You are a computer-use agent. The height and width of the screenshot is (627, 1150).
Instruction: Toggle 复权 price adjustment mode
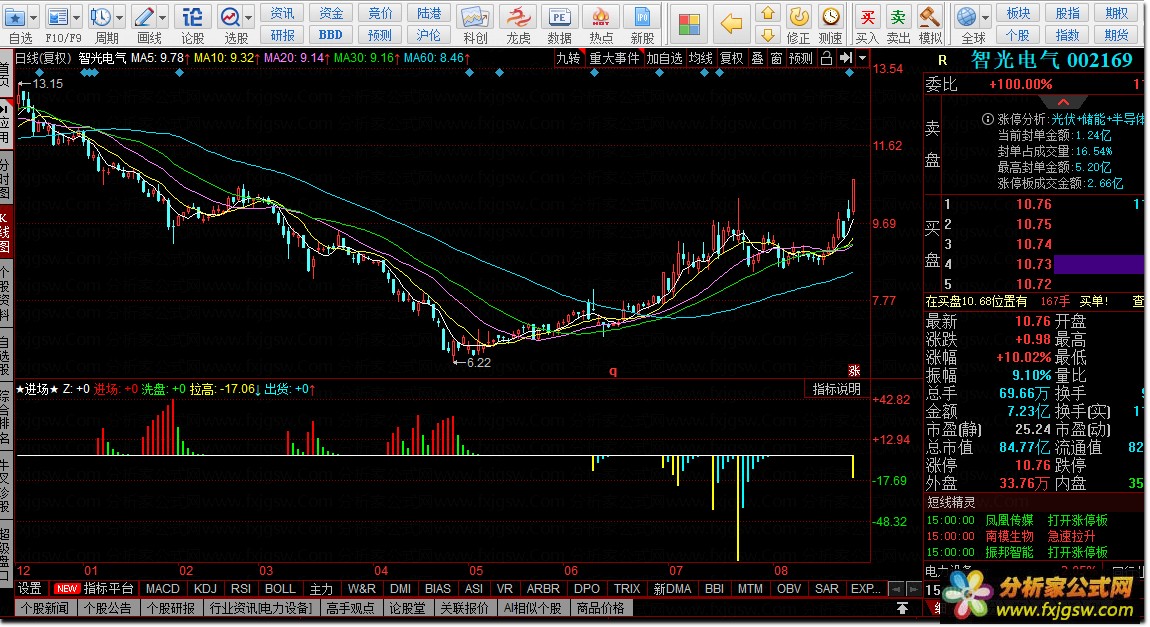tap(731, 58)
